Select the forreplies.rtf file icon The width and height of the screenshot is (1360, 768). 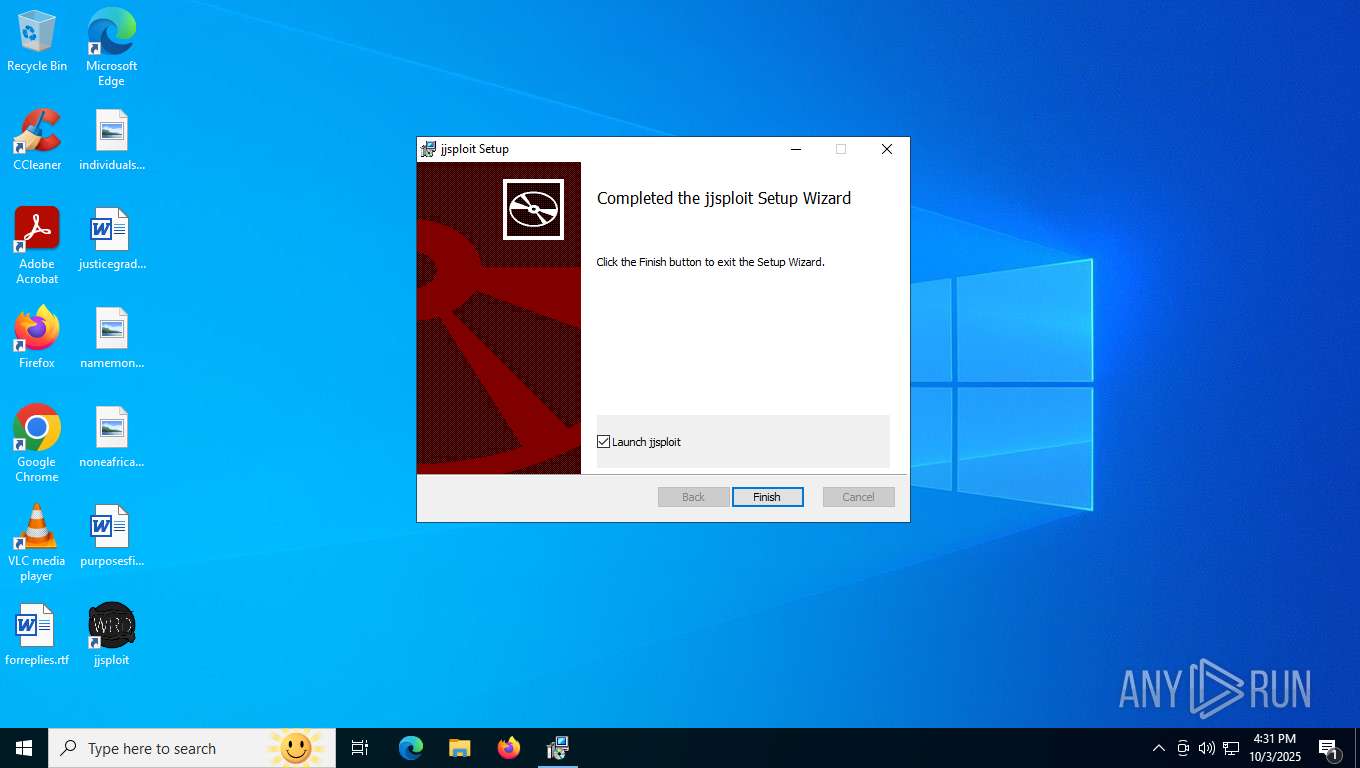37,635
